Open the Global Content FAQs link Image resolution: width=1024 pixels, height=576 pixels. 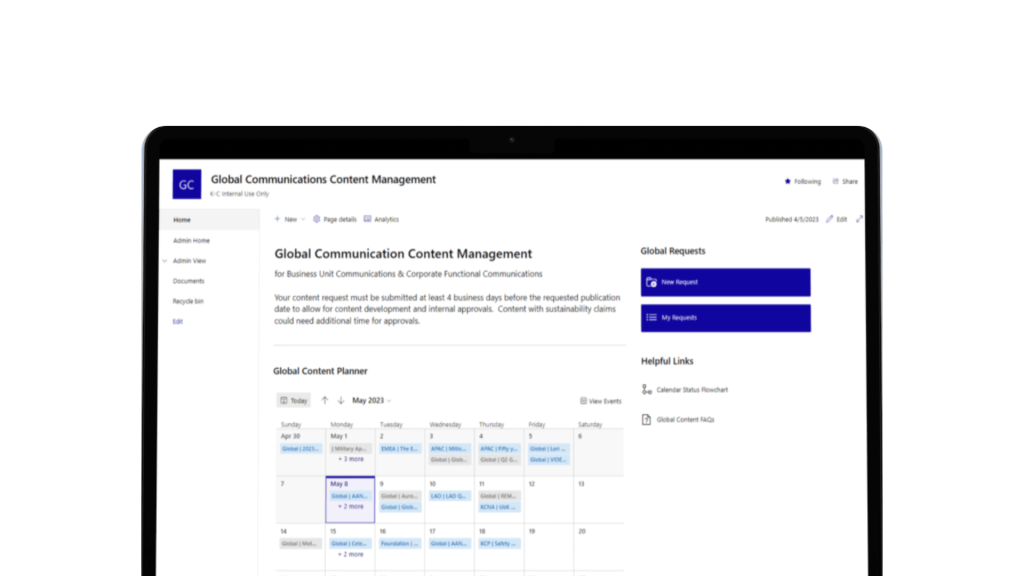point(684,420)
